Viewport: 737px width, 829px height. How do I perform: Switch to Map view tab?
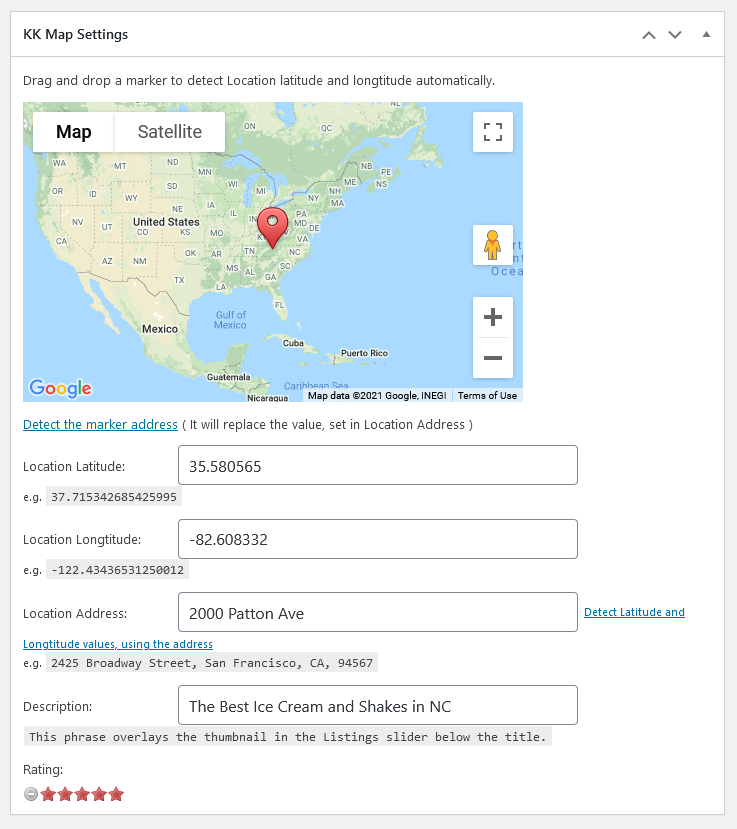coord(73,132)
